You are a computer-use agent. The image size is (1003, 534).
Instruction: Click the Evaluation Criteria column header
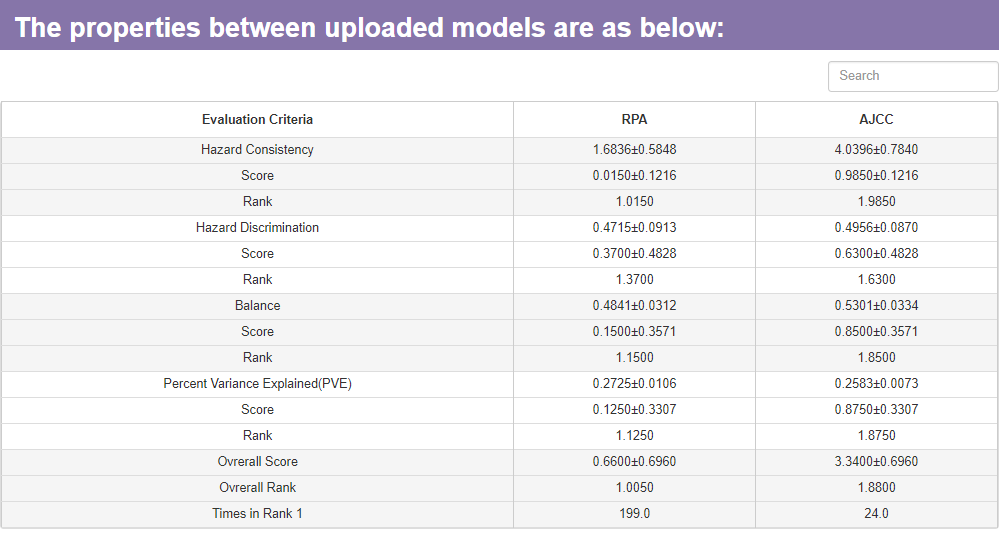[257, 120]
